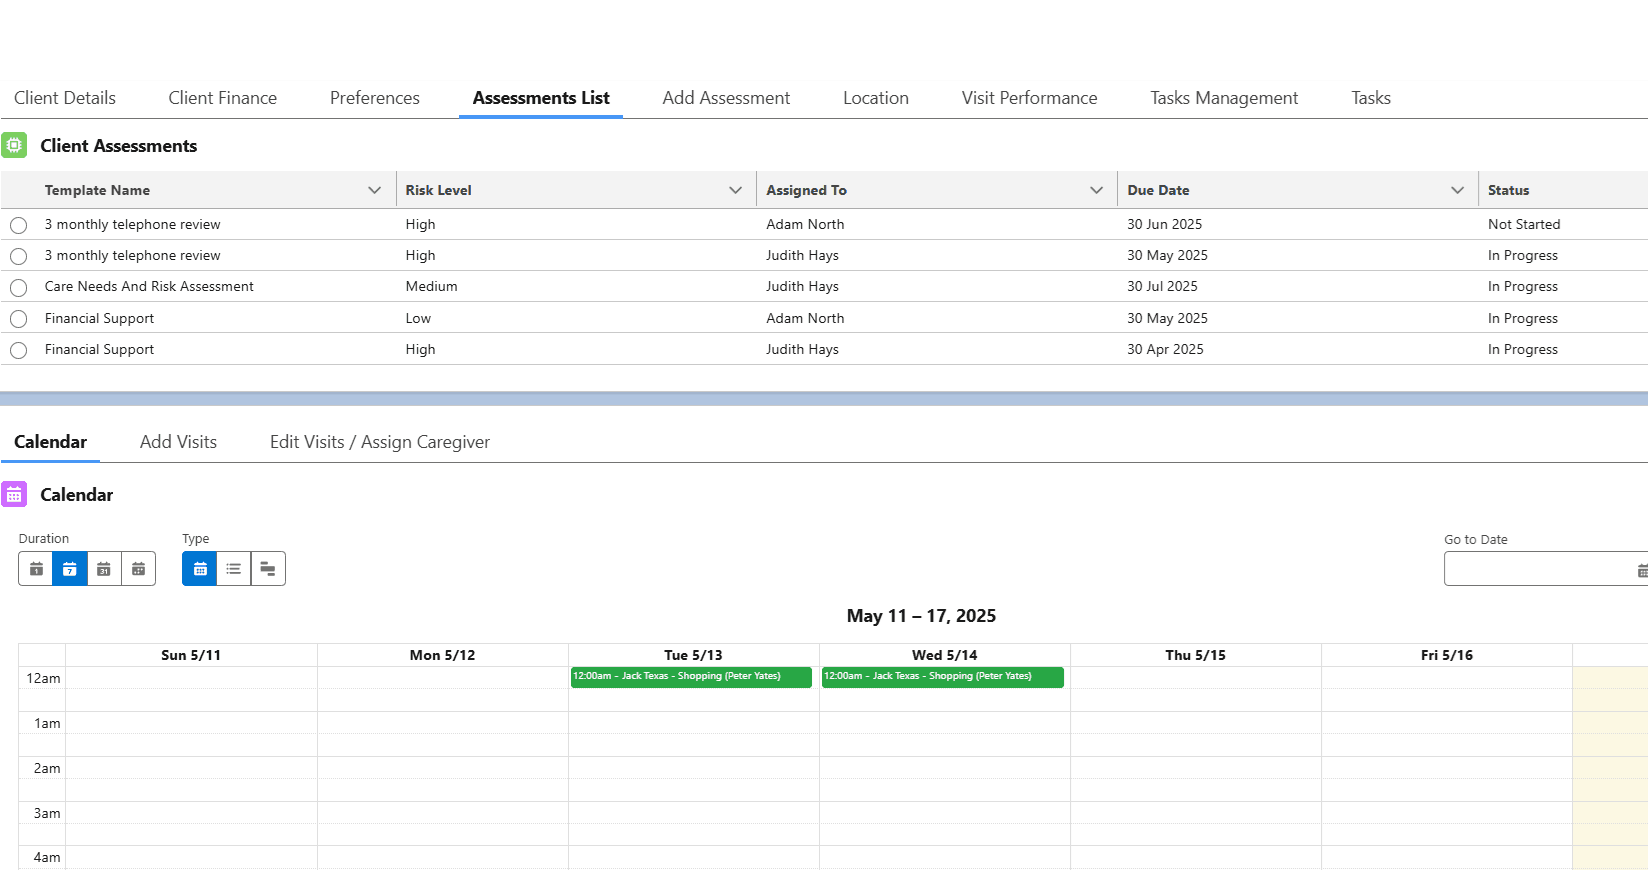Open the Client Finance tab

(x=223, y=98)
